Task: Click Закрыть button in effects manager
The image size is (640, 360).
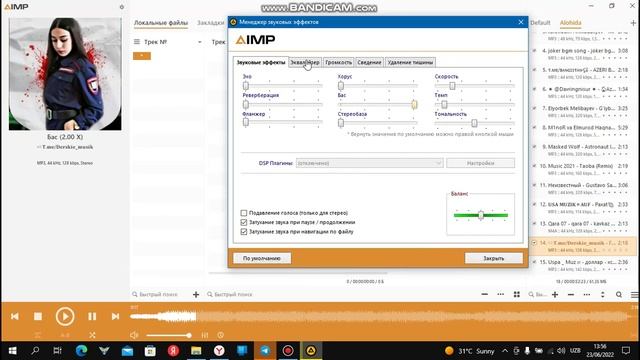Action: click(493, 258)
